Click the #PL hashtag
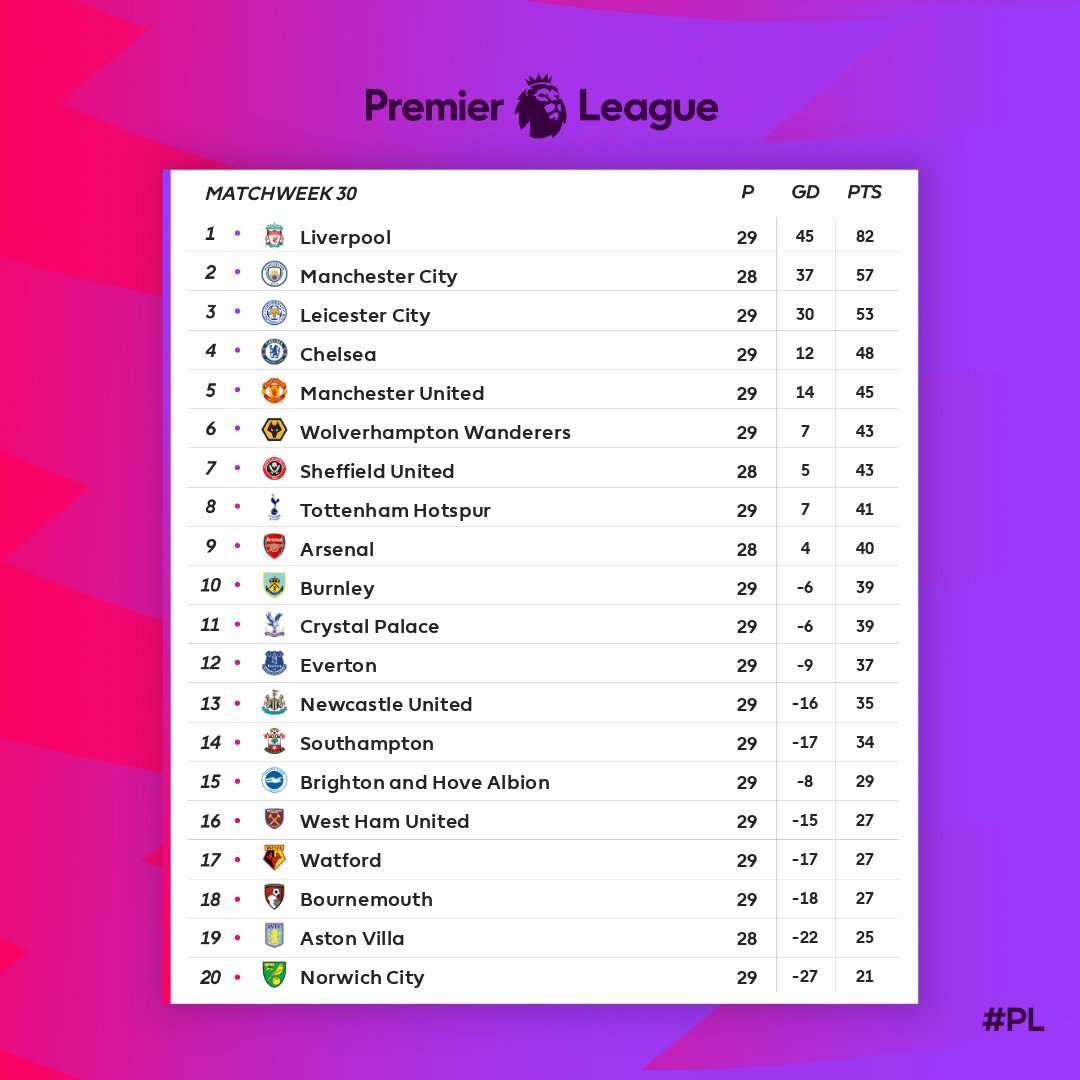This screenshot has width=1080, height=1080. click(1013, 1019)
